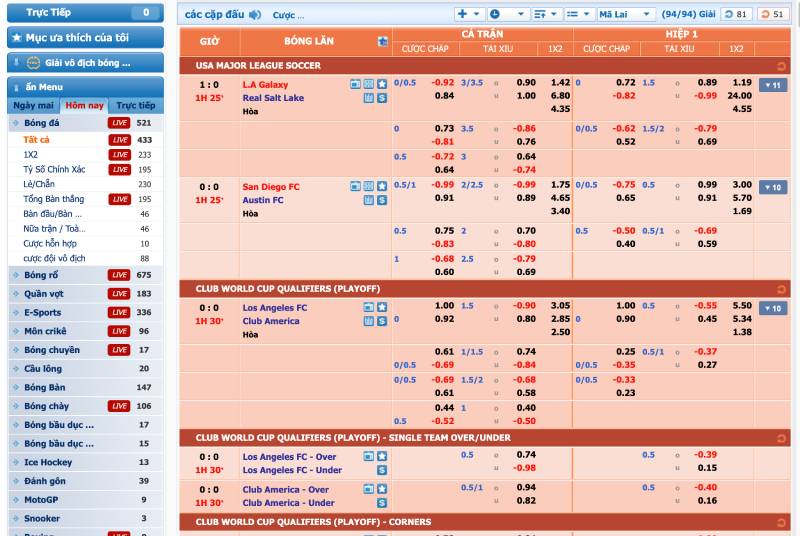The height and width of the screenshot is (536, 800).
Task: Click the S icon for Club America
Action: (382, 321)
